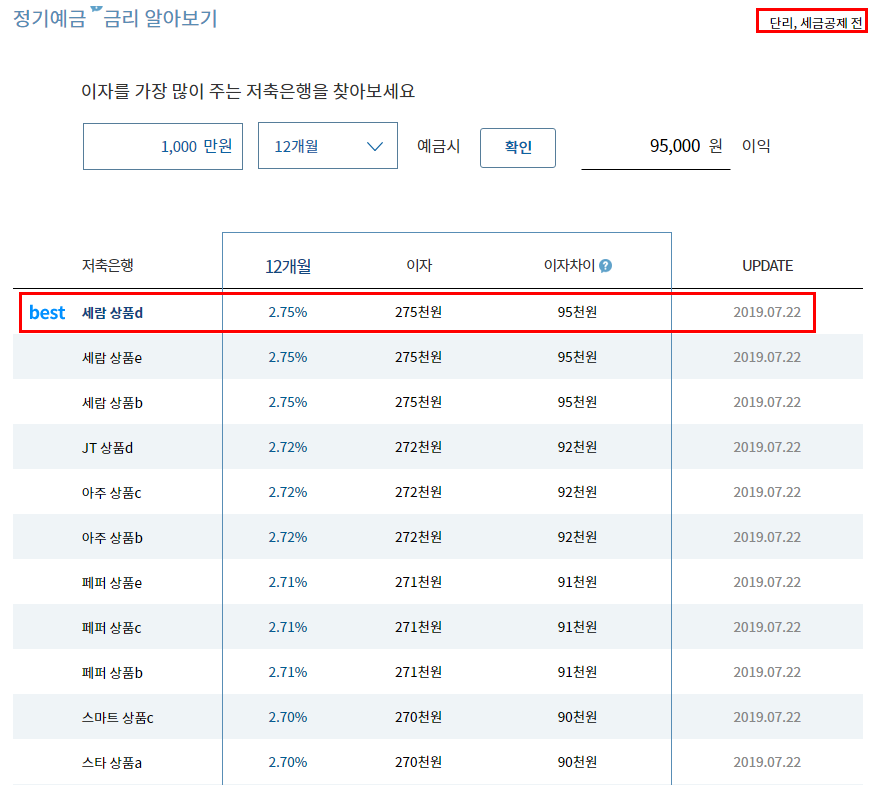This screenshot has height=785, width=869.
Task: Click the 12개월 column header in table
Action: pyautogui.click(x=288, y=267)
